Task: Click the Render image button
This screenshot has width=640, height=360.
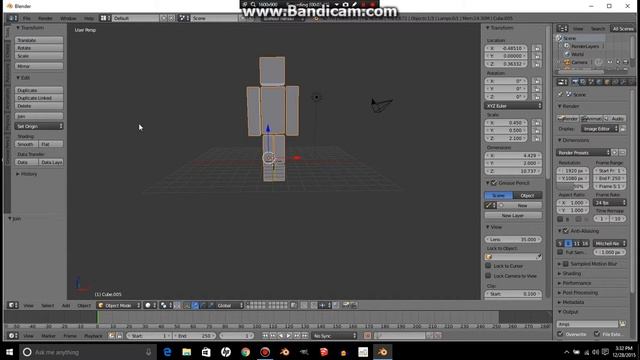Action: tap(568, 118)
